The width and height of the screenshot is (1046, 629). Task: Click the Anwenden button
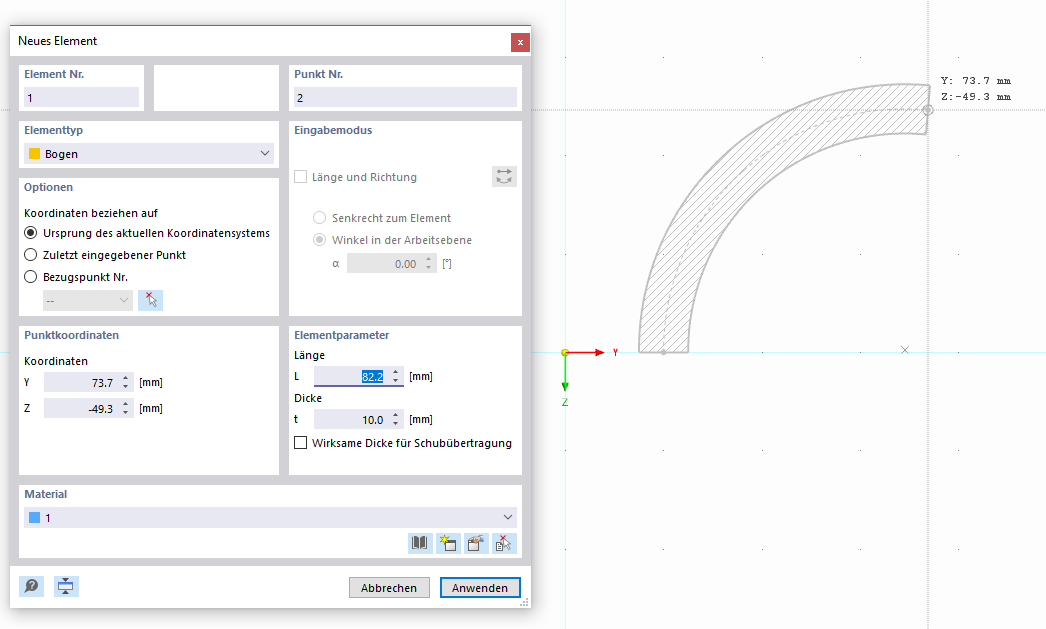pyautogui.click(x=480, y=588)
